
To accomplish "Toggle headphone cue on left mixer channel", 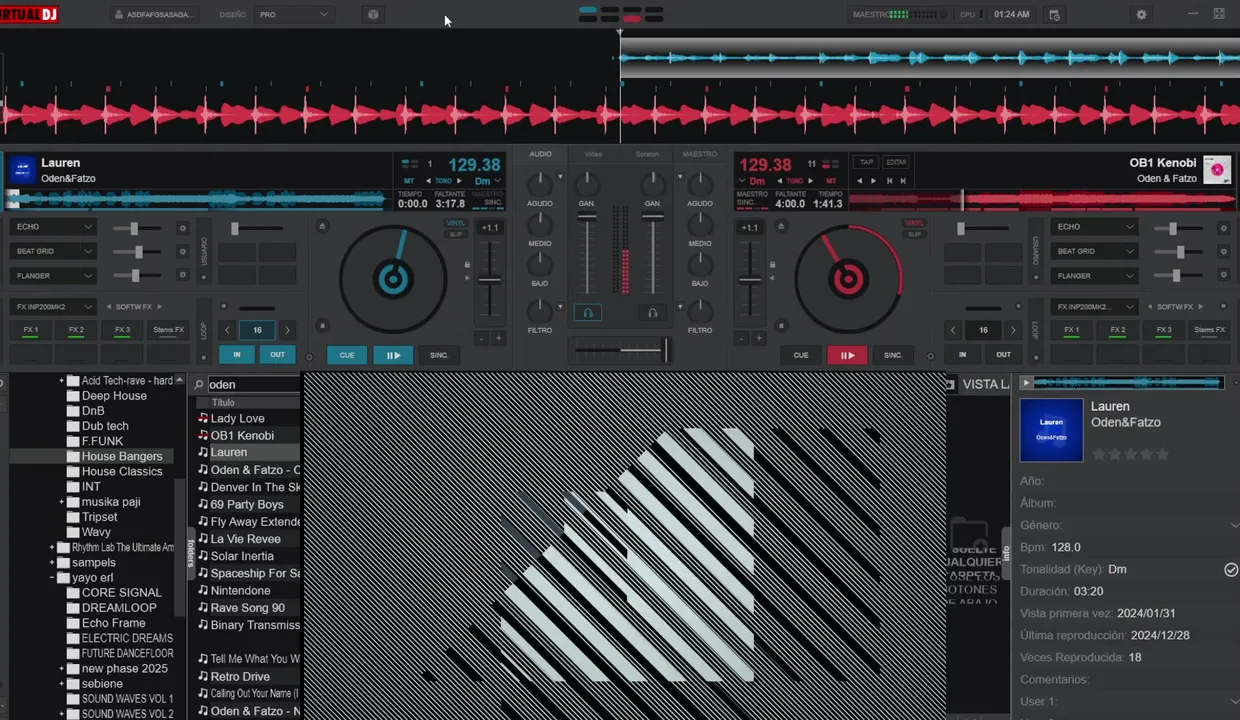I will coord(588,313).
